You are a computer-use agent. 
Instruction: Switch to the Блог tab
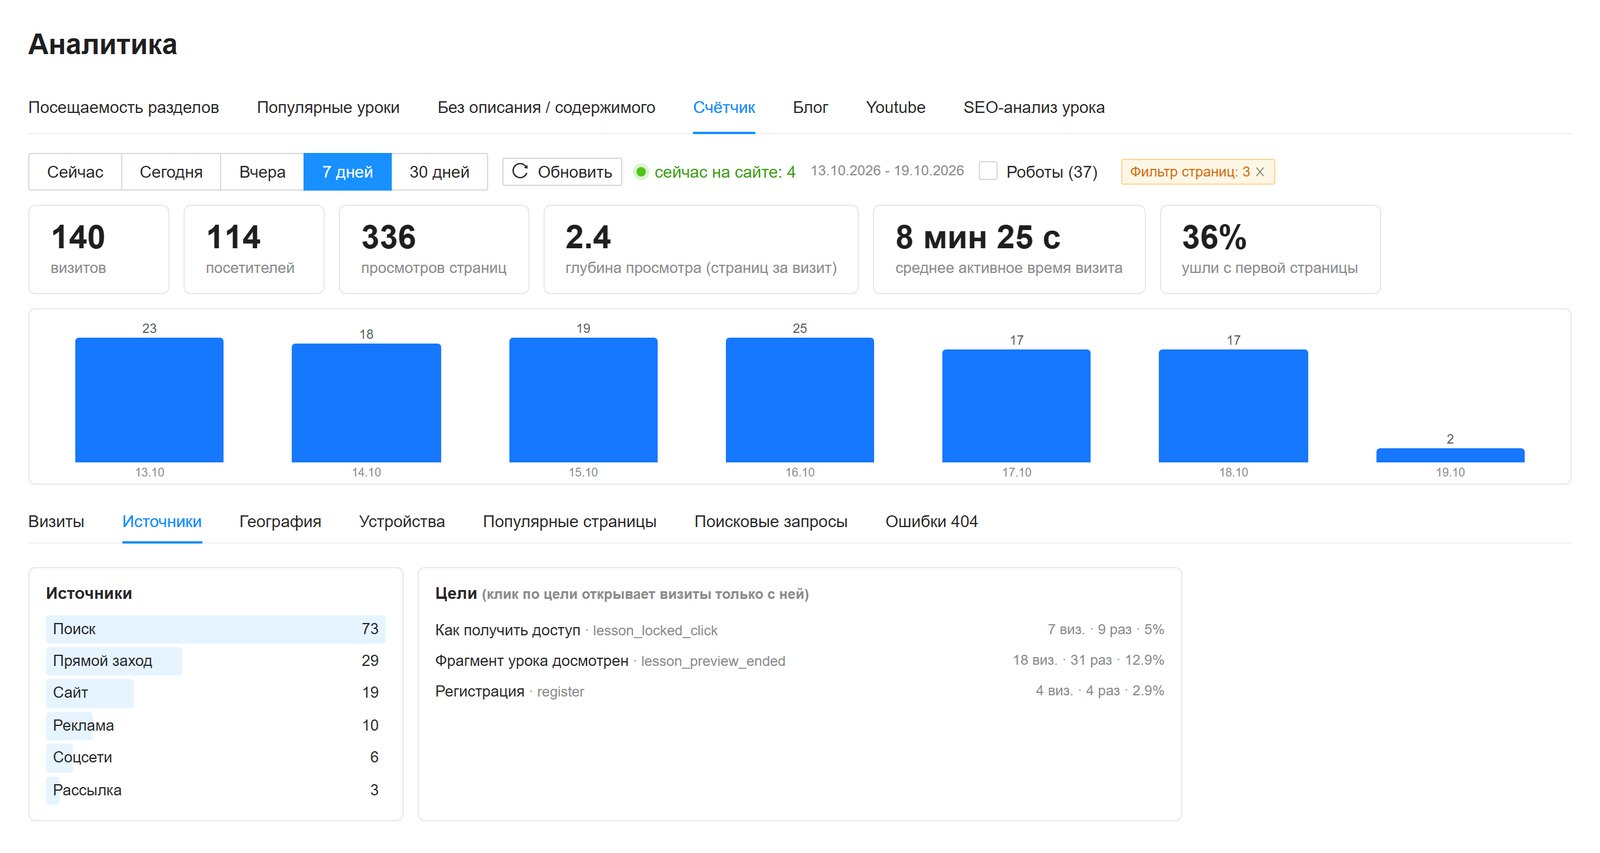(x=810, y=107)
